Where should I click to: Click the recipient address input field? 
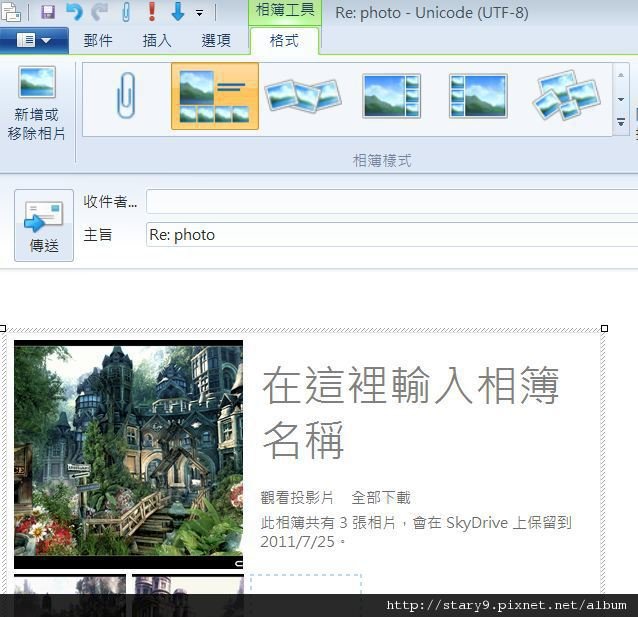click(x=392, y=201)
